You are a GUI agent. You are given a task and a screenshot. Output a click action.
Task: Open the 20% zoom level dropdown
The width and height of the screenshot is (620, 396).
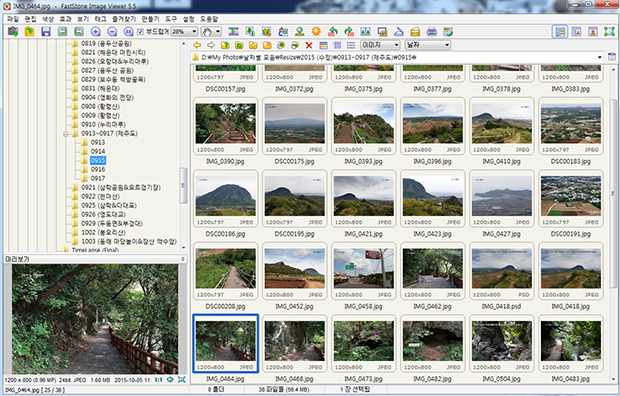pyautogui.click(x=194, y=32)
